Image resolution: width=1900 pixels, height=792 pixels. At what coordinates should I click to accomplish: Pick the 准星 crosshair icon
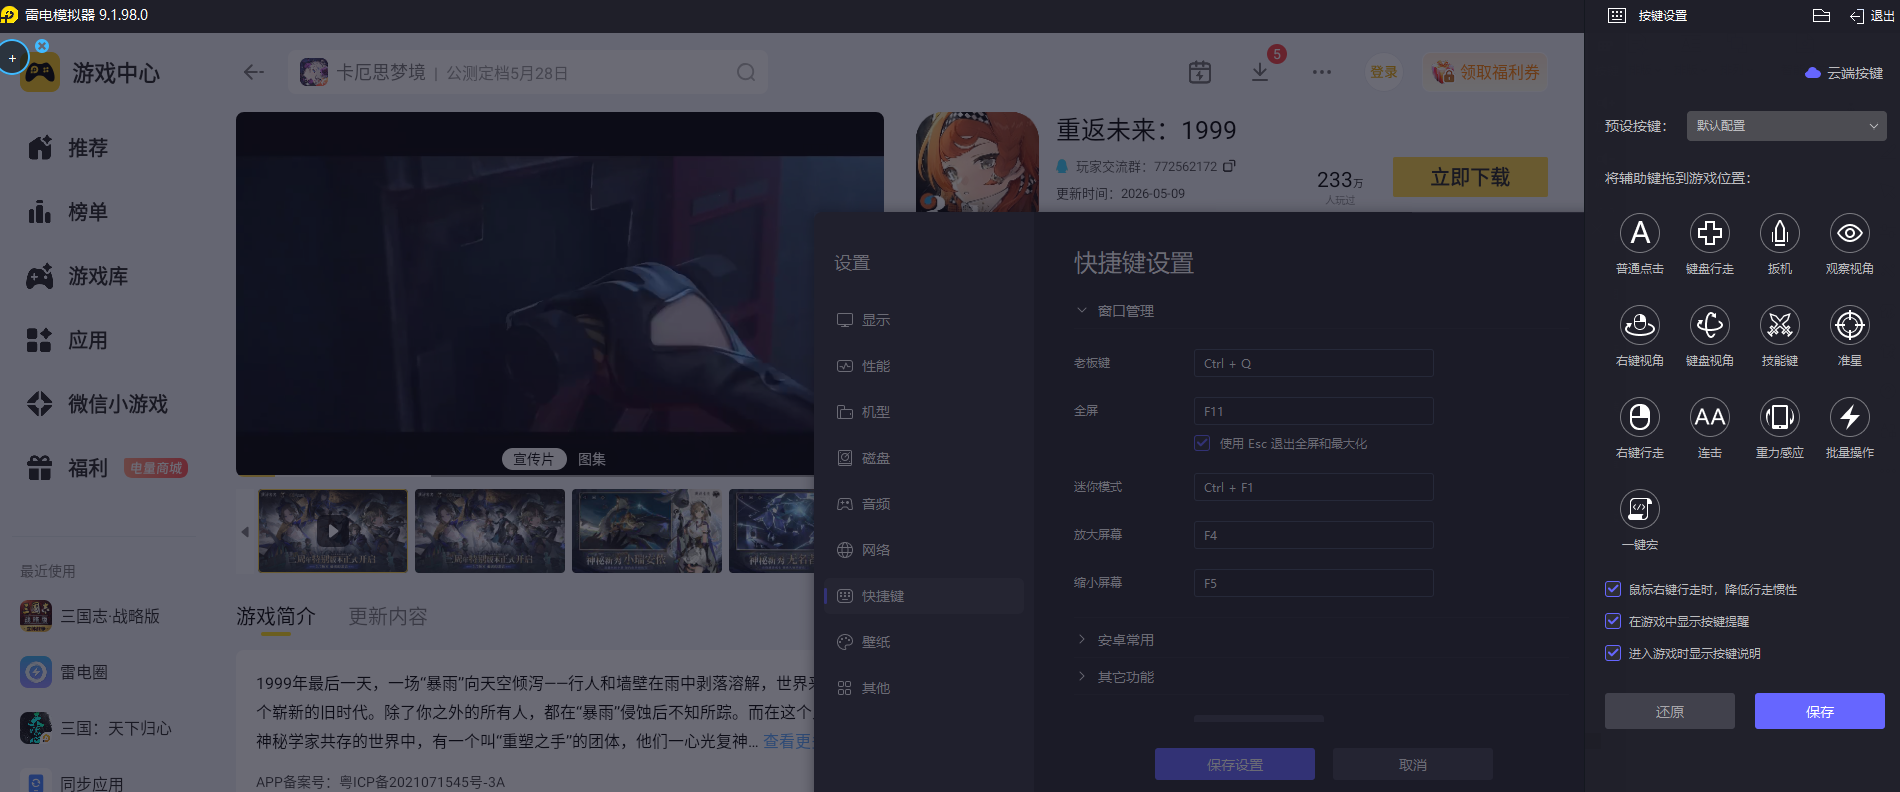point(1850,325)
